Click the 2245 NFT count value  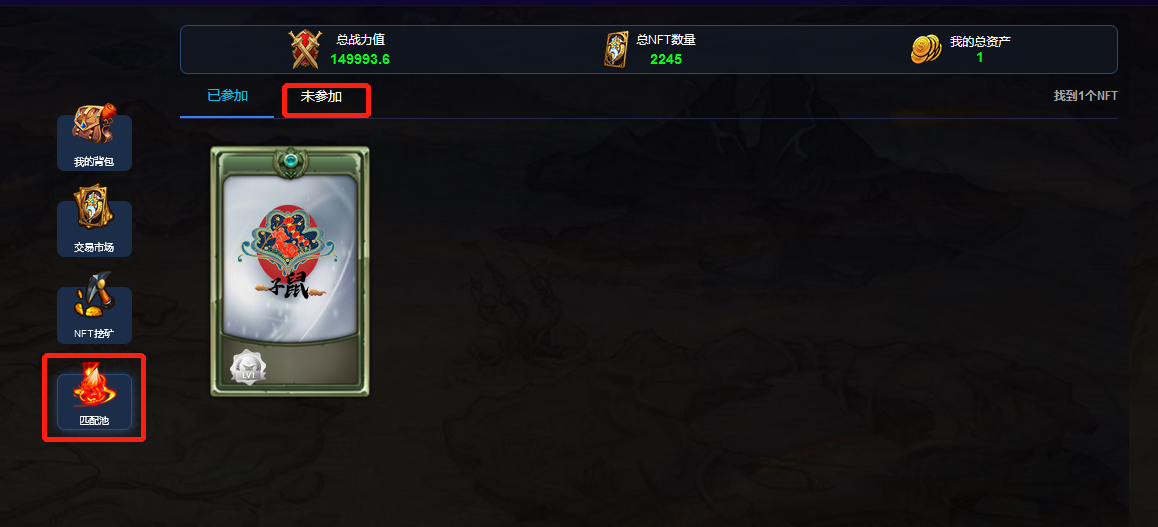click(666, 59)
